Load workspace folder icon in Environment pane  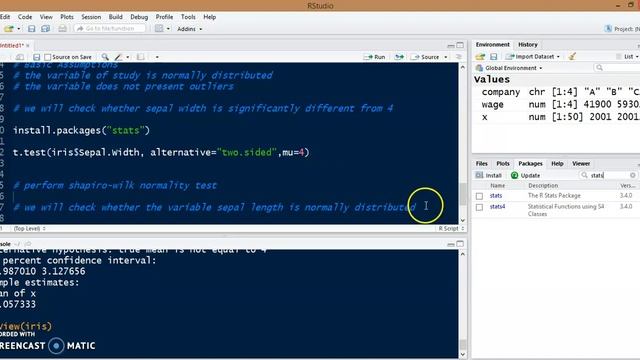pyautogui.click(x=480, y=56)
